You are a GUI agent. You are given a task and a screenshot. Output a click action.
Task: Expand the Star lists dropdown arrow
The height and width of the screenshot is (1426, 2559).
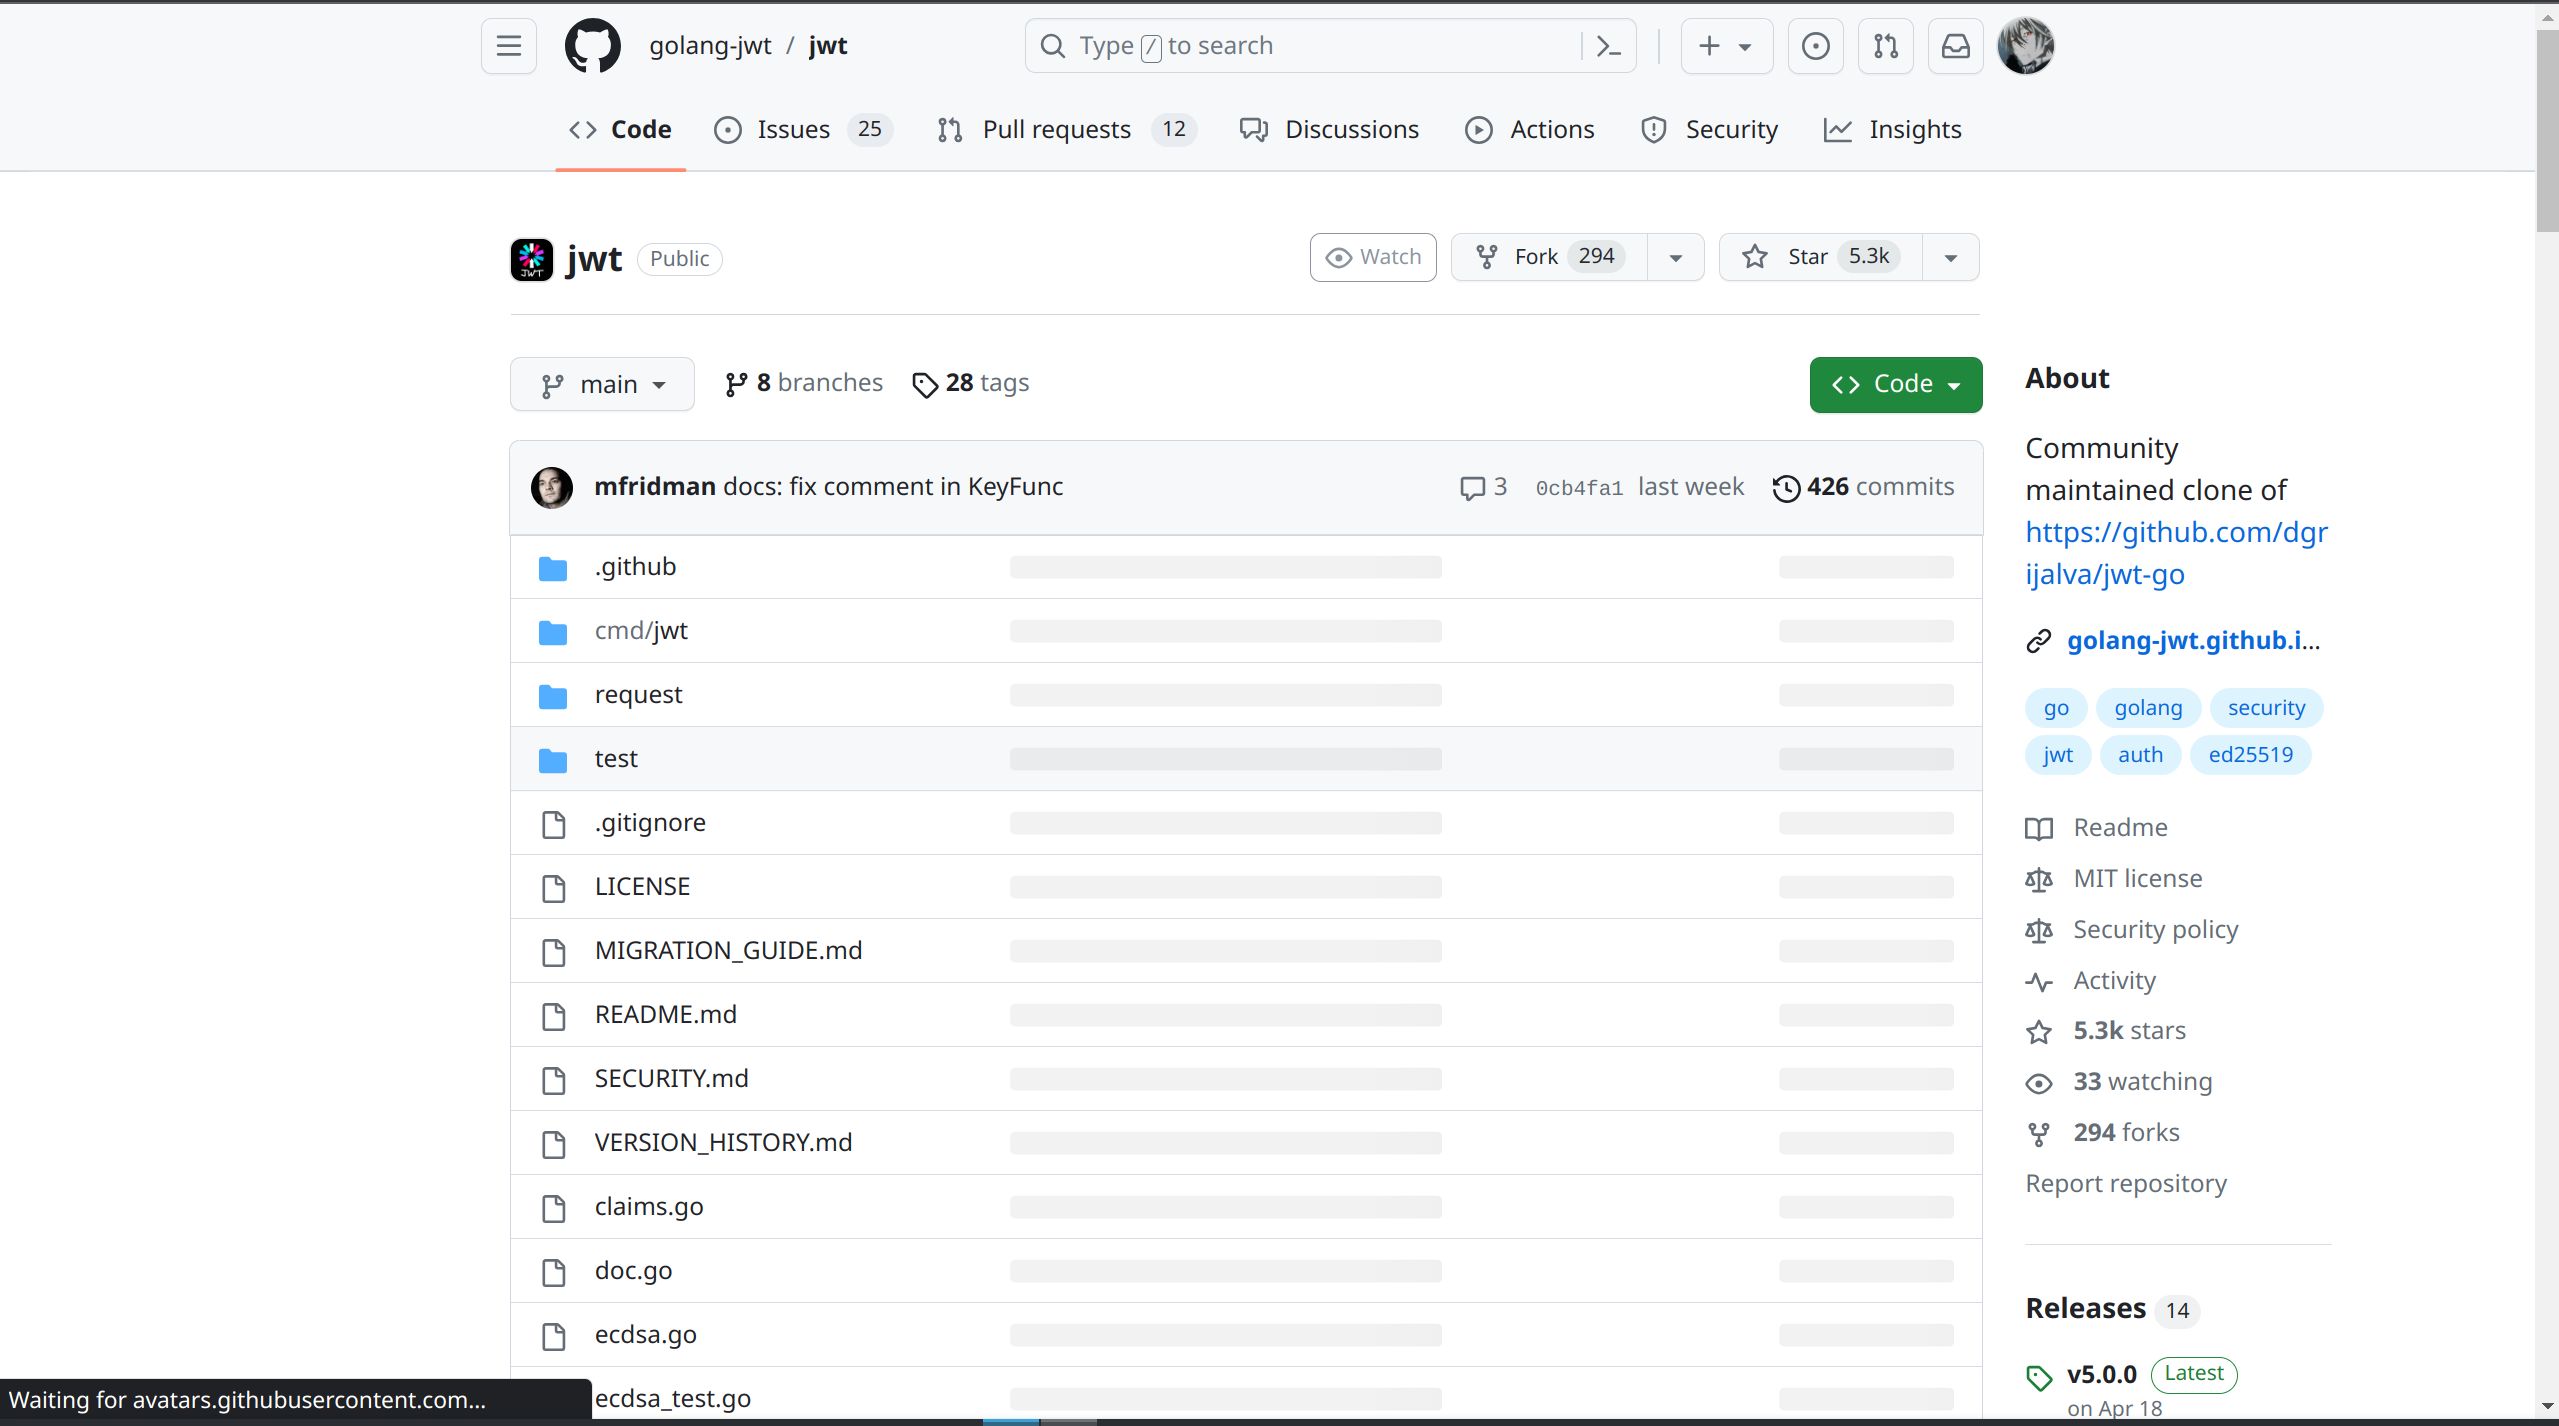coord(1950,257)
